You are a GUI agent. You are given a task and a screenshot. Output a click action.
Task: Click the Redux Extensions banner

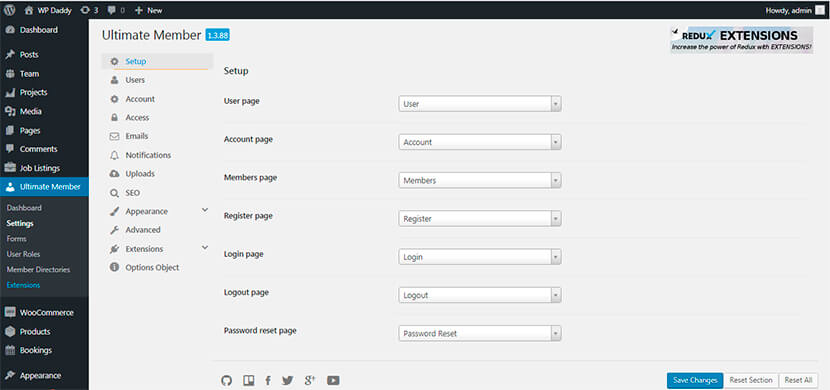point(742,40)
